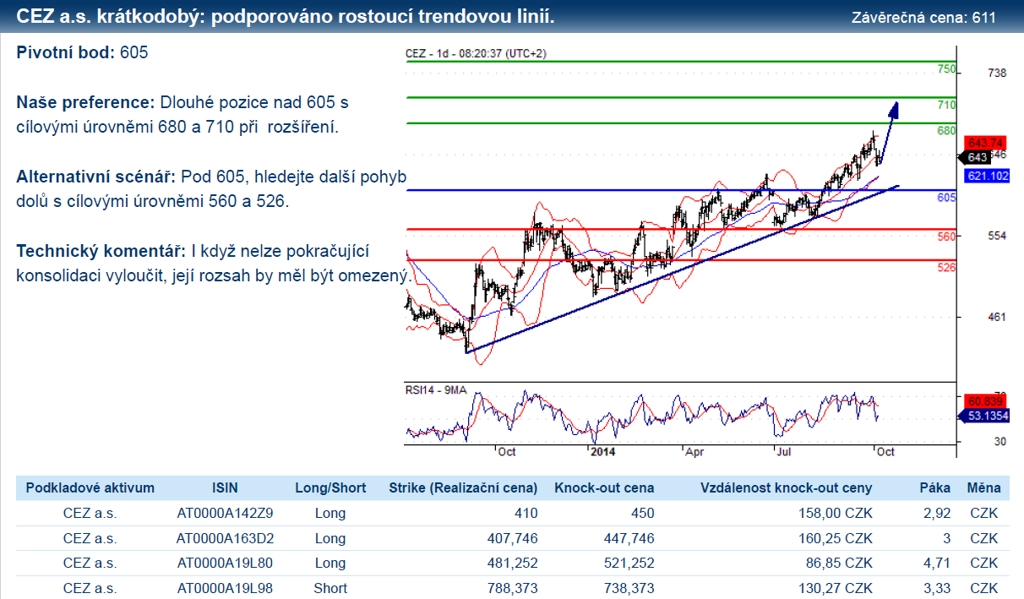Click knock-out value 447,746
Screen dimensions: 1024x599
[x=629, y=539]
